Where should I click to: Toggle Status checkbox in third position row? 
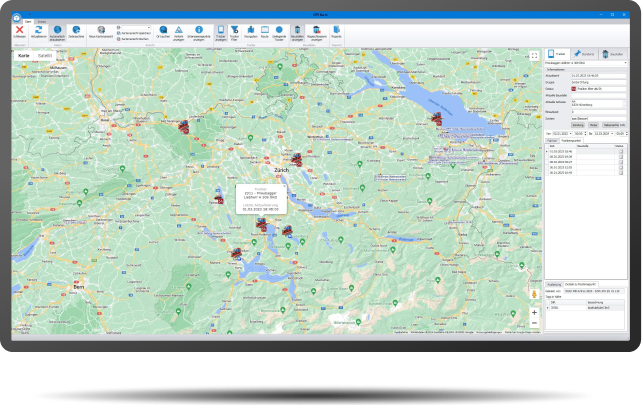click(621, 162)
